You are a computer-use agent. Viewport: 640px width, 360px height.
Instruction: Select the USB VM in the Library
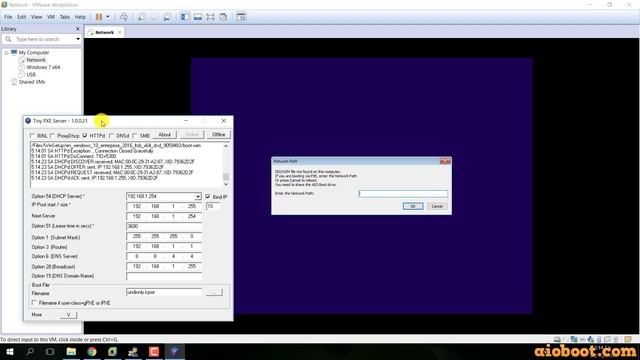(31, 75)
